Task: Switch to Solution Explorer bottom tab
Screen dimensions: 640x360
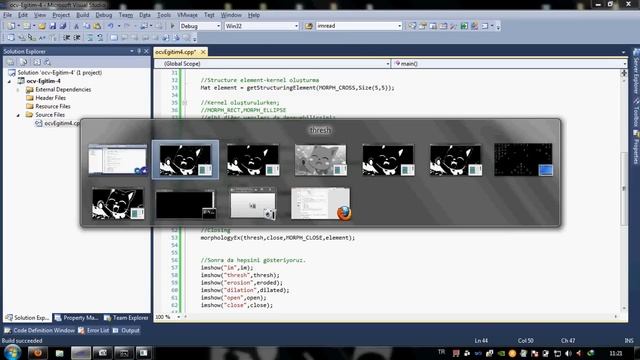Action: coord(27,318)
